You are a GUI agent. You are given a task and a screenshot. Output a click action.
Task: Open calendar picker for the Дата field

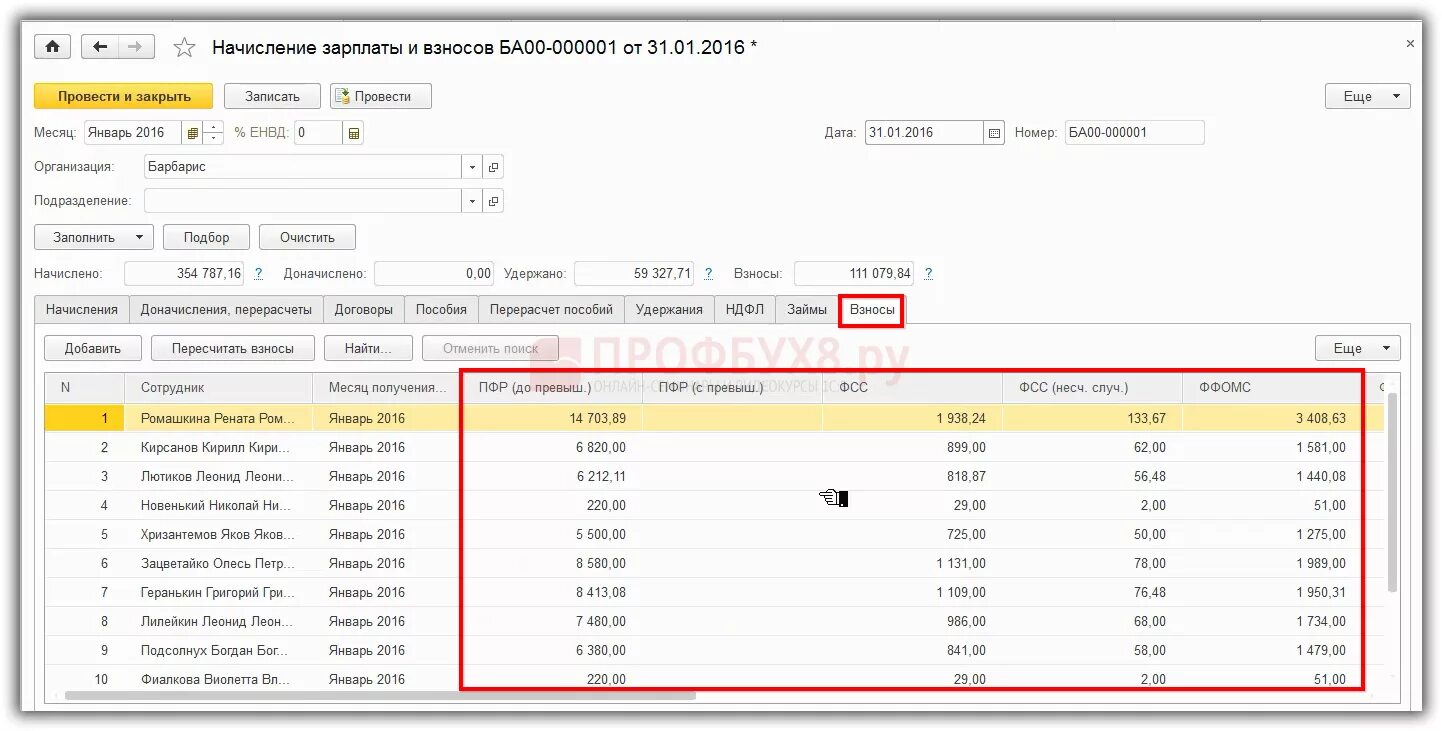[x=993, y=133]
